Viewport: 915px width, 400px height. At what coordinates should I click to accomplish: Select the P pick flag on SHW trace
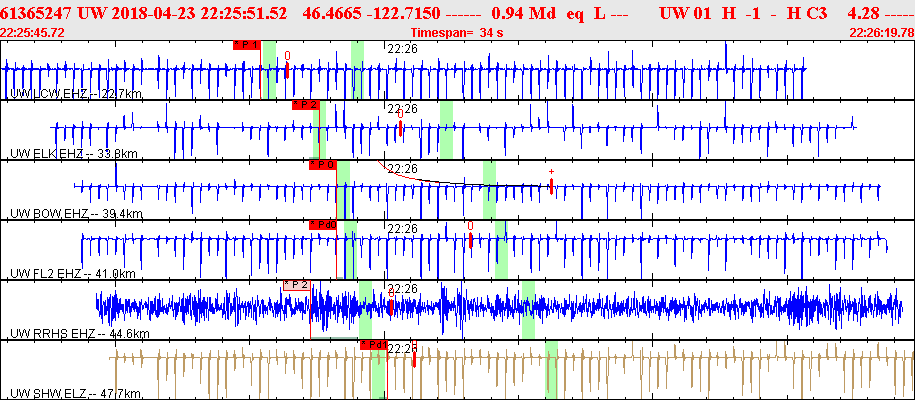373,344
